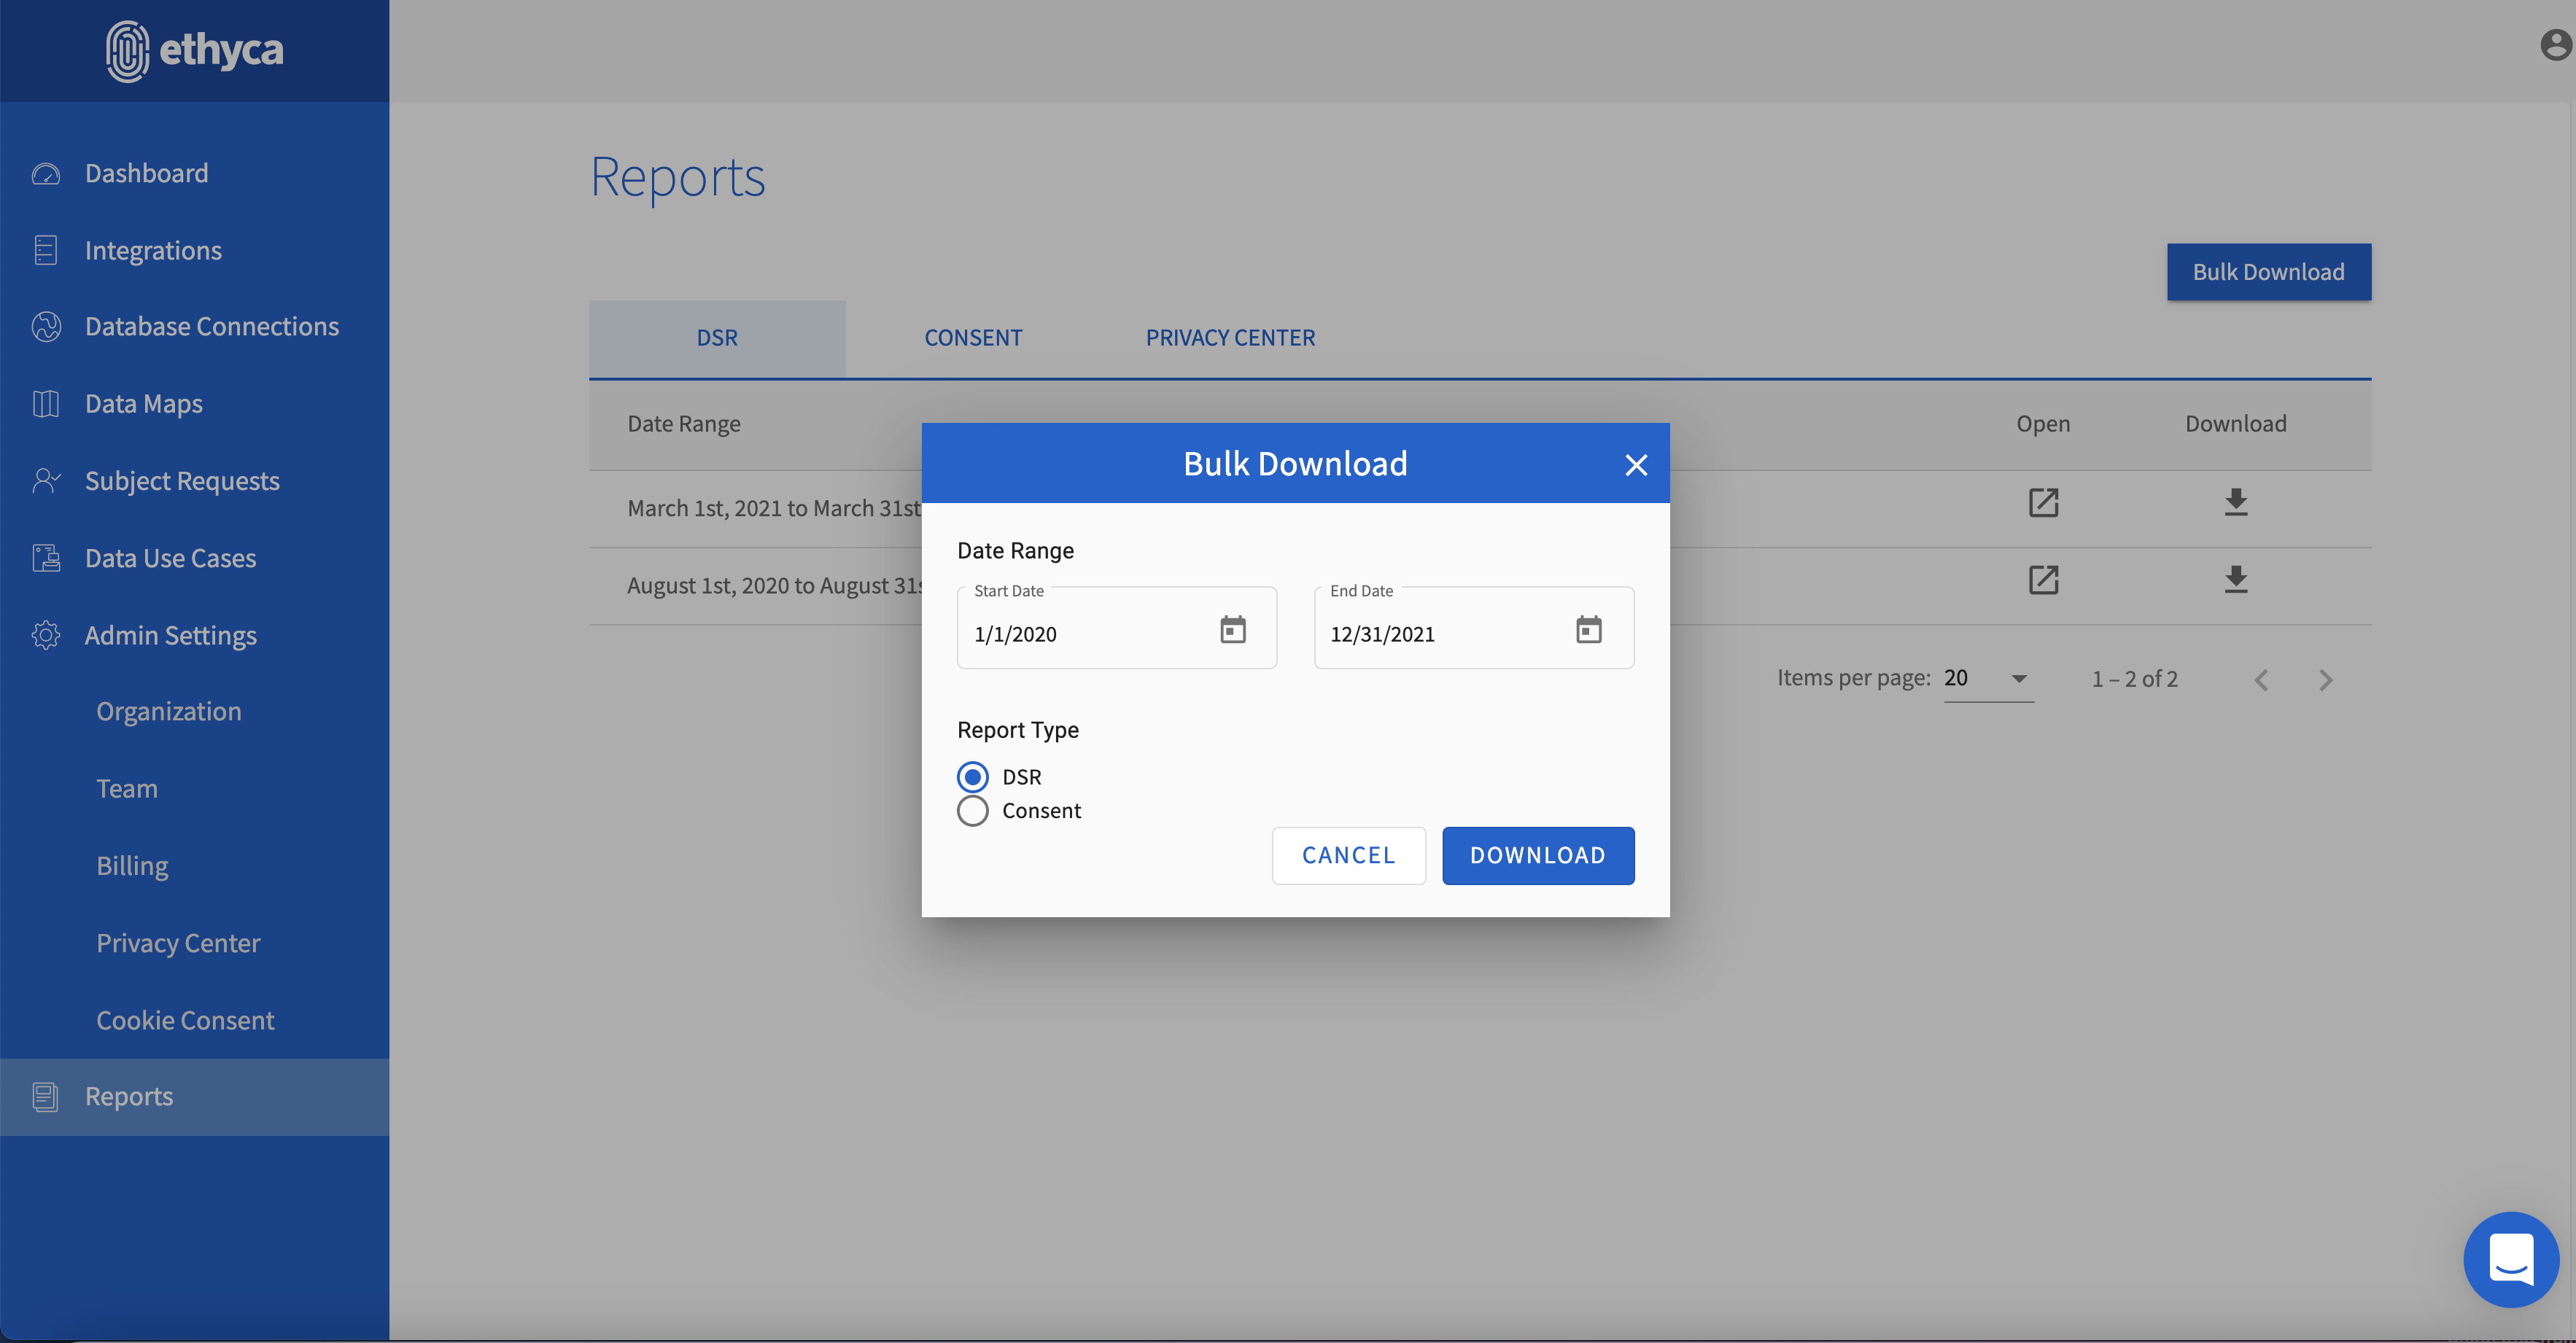This screenshot has width=2576, height=1343.
Task: Close the Bulk Download dialog
Action: (x=1636, y=465)
